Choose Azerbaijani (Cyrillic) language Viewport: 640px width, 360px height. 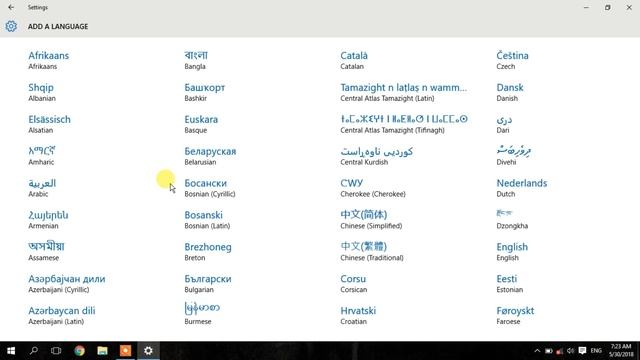(x=67, y=283)
